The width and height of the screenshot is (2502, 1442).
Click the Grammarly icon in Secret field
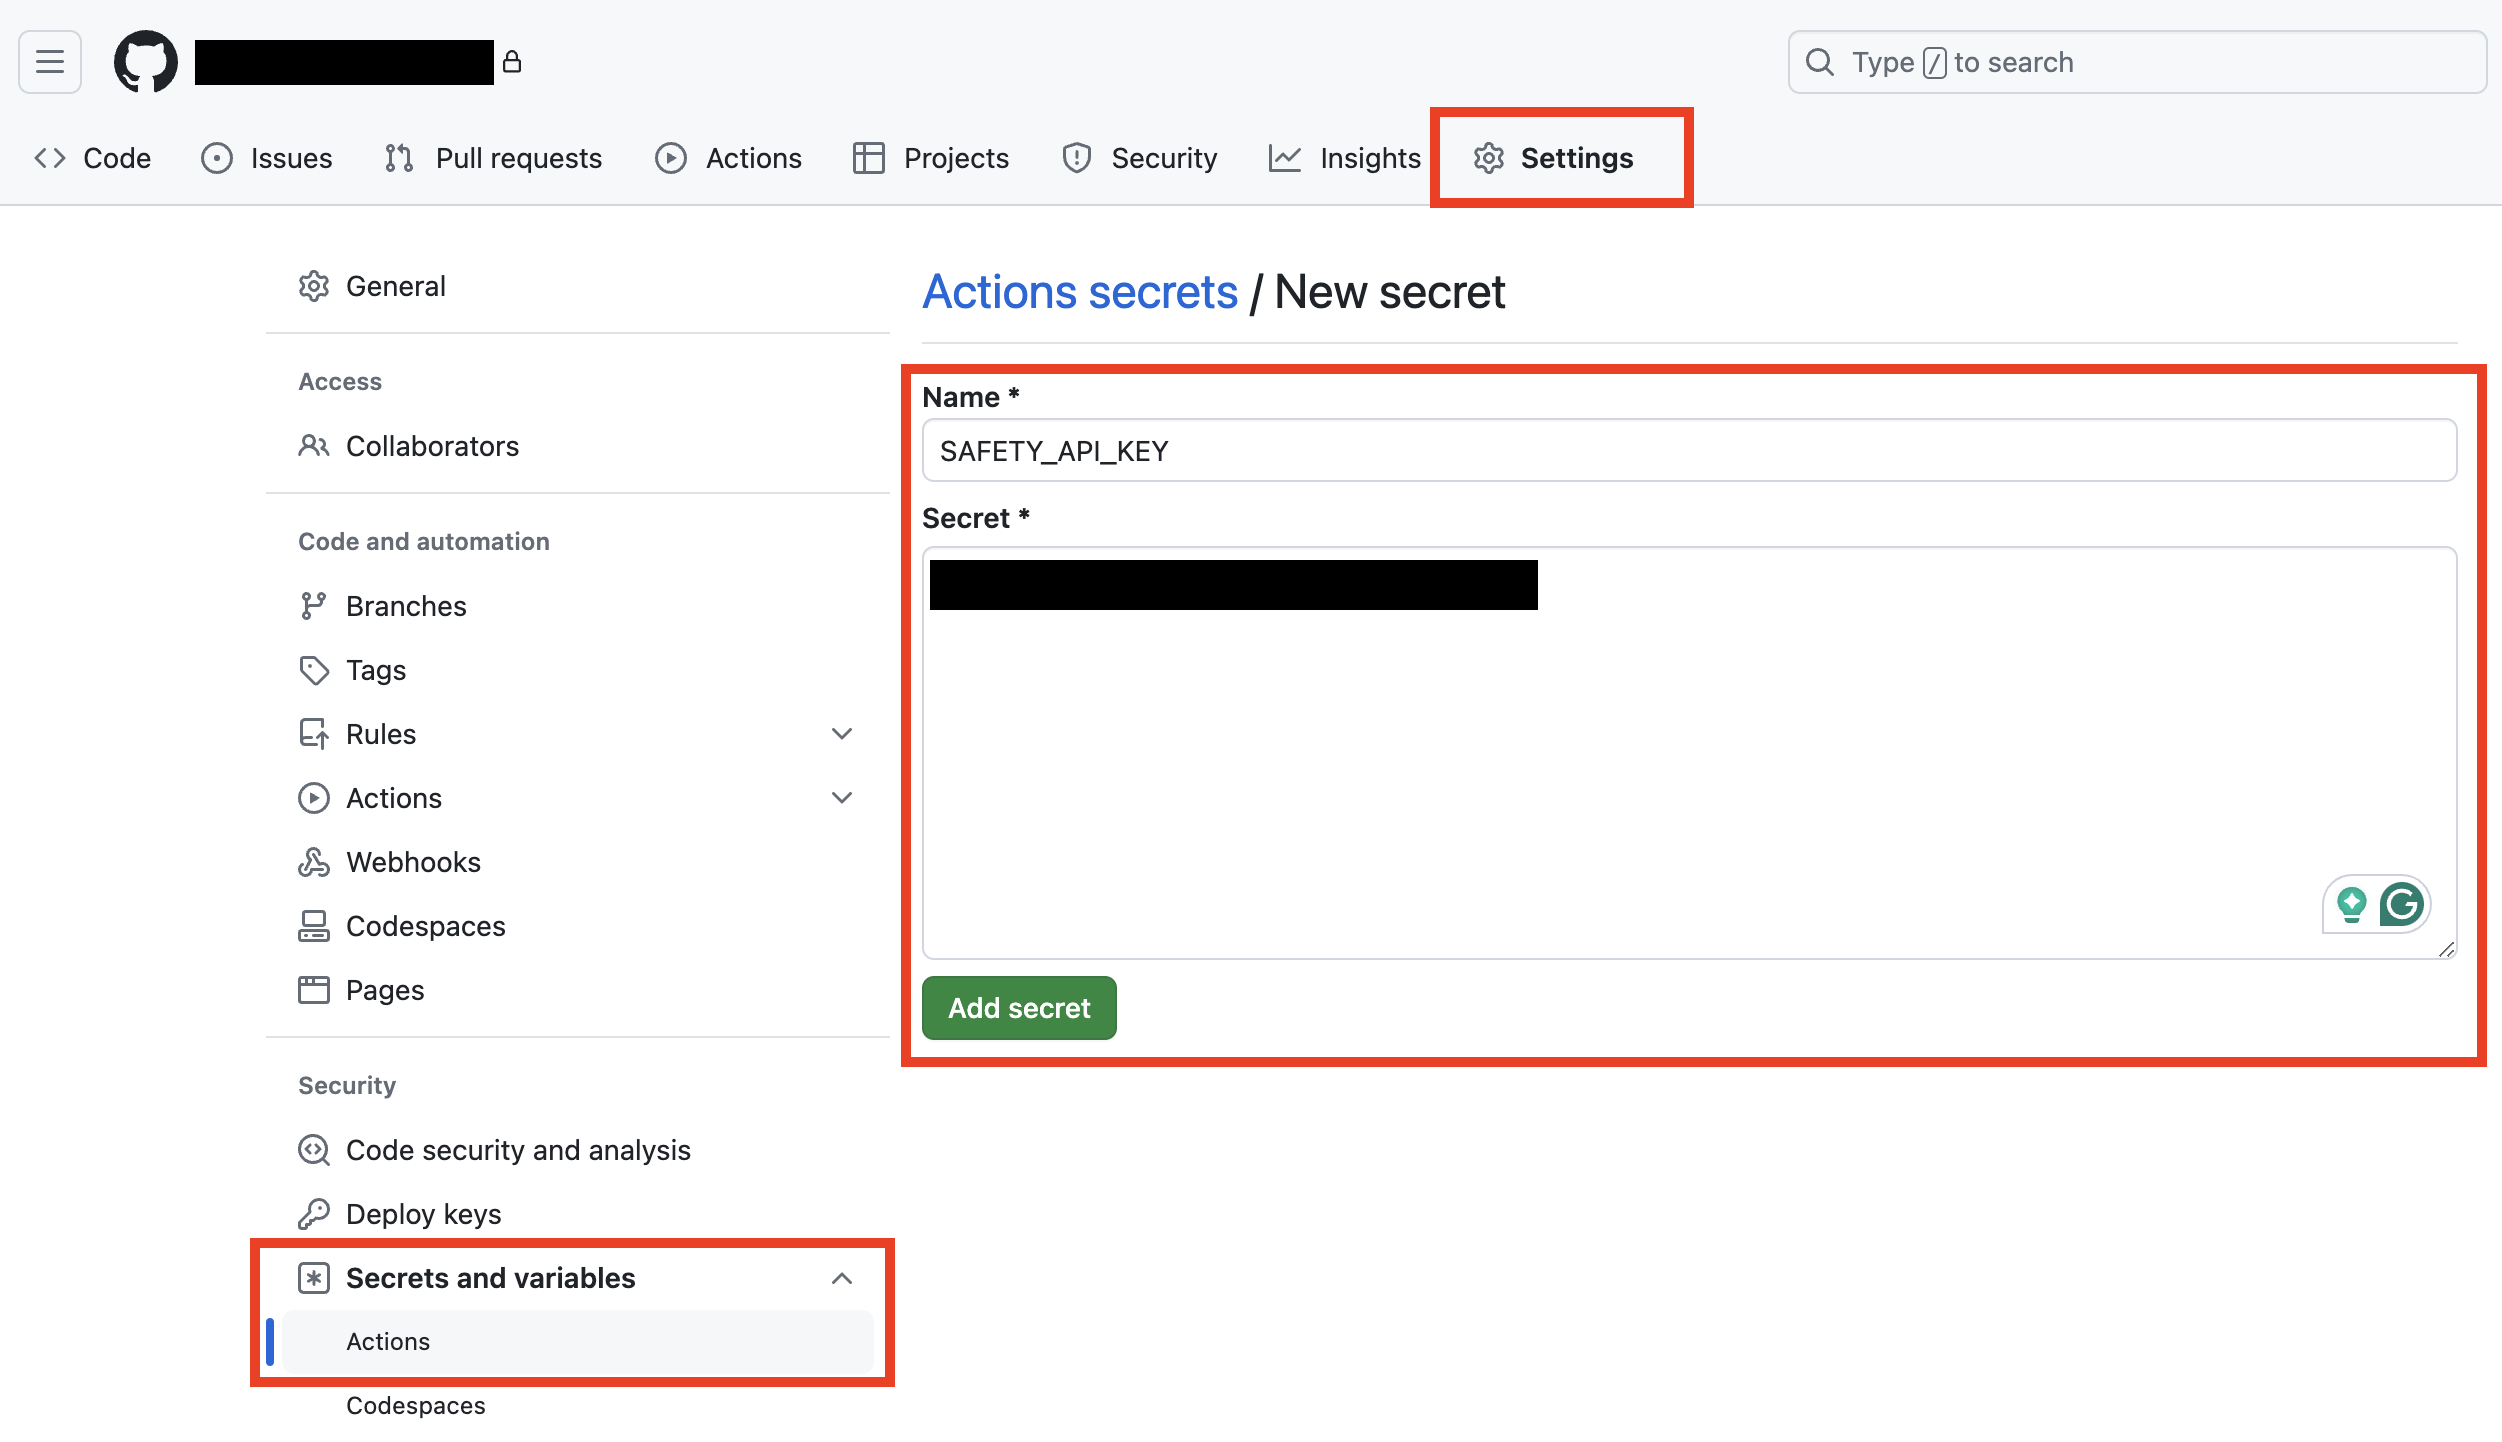(x=2401, y=905)
